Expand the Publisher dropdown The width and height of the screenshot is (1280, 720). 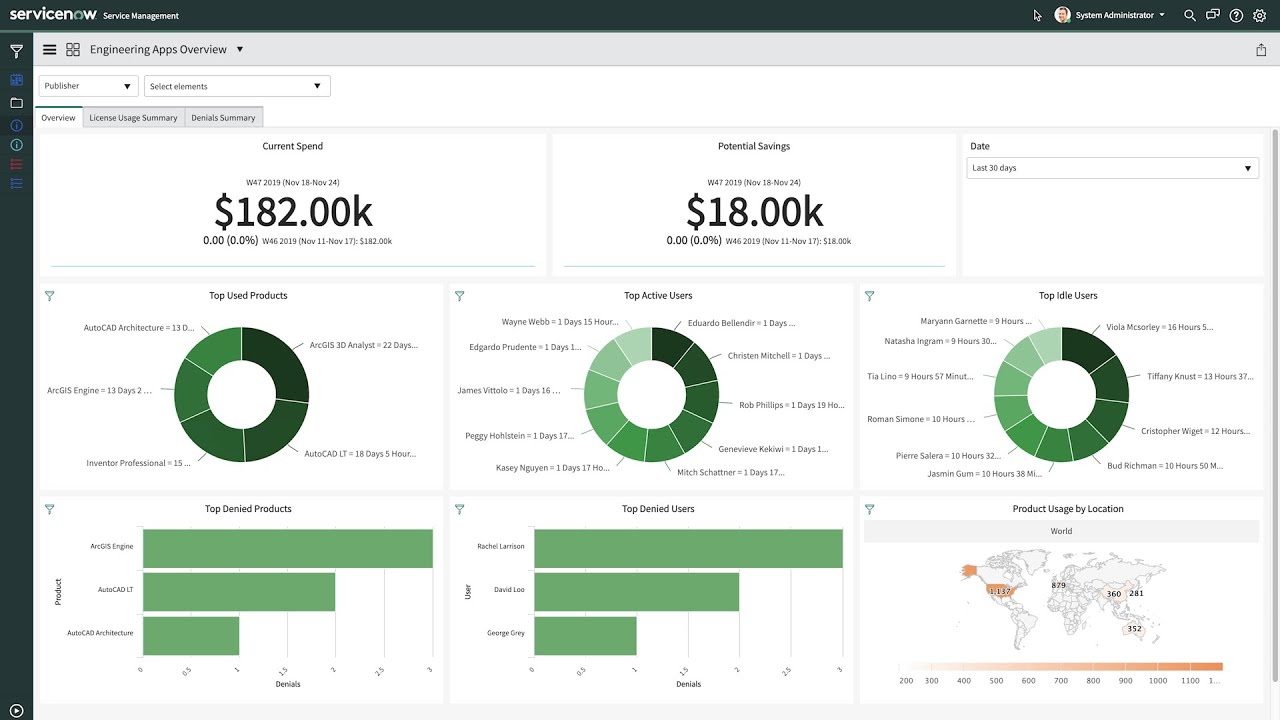[x=88, y=86]
